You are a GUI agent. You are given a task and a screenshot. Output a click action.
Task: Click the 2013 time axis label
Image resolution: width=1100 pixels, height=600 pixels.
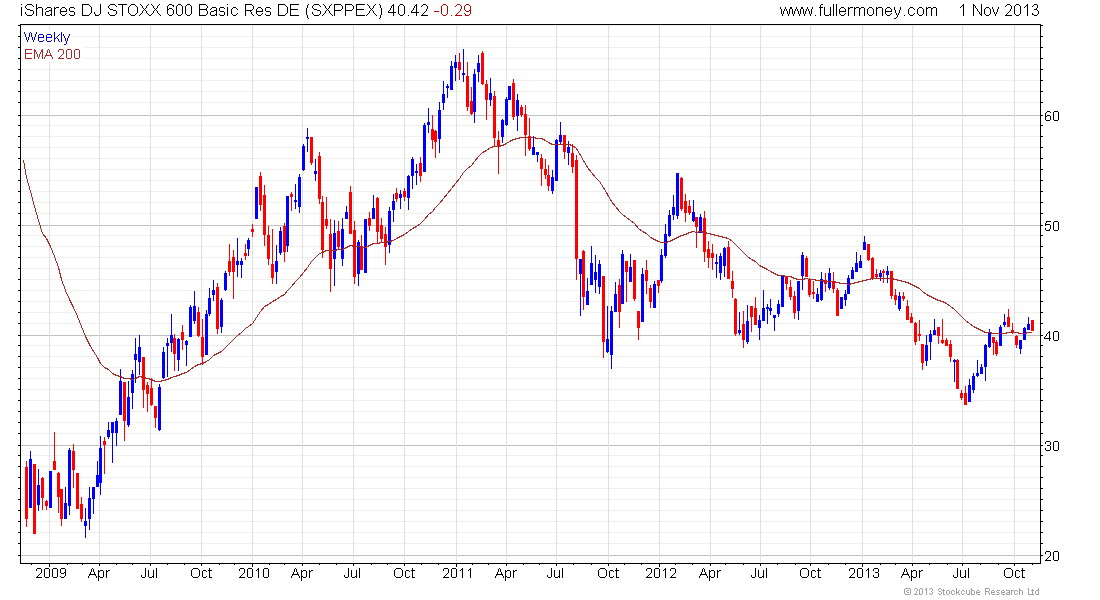[x=864, y=573]
